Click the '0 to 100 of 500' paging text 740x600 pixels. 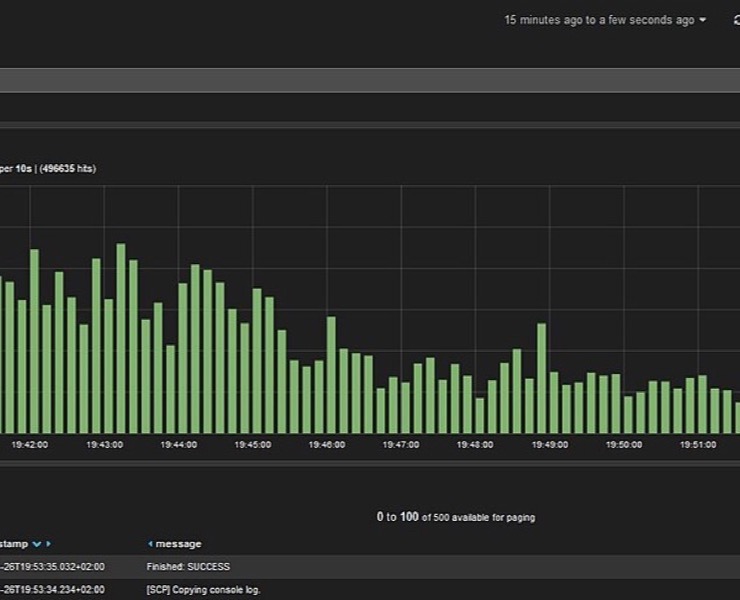tap(455, 517)
